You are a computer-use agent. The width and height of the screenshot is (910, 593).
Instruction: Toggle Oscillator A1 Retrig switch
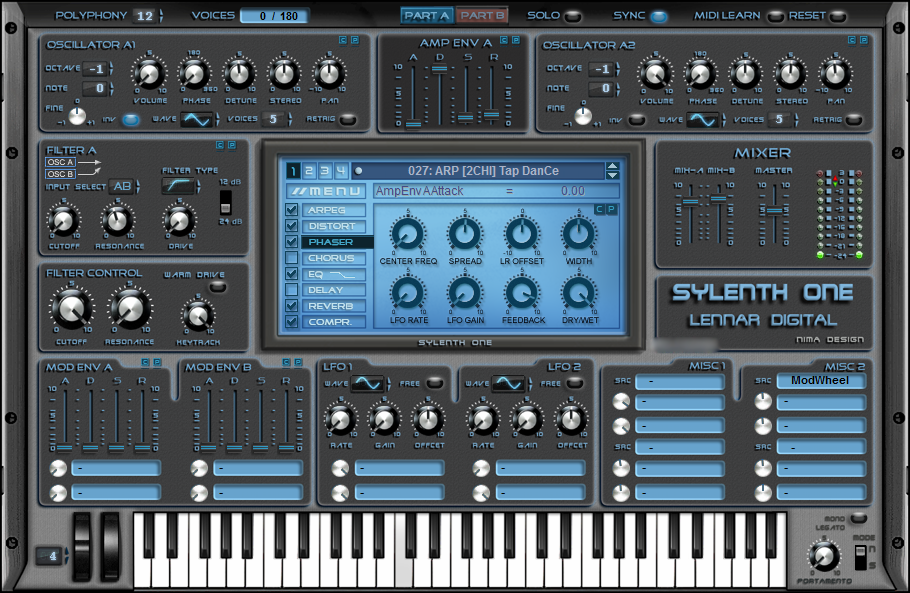tap(347, 120)
